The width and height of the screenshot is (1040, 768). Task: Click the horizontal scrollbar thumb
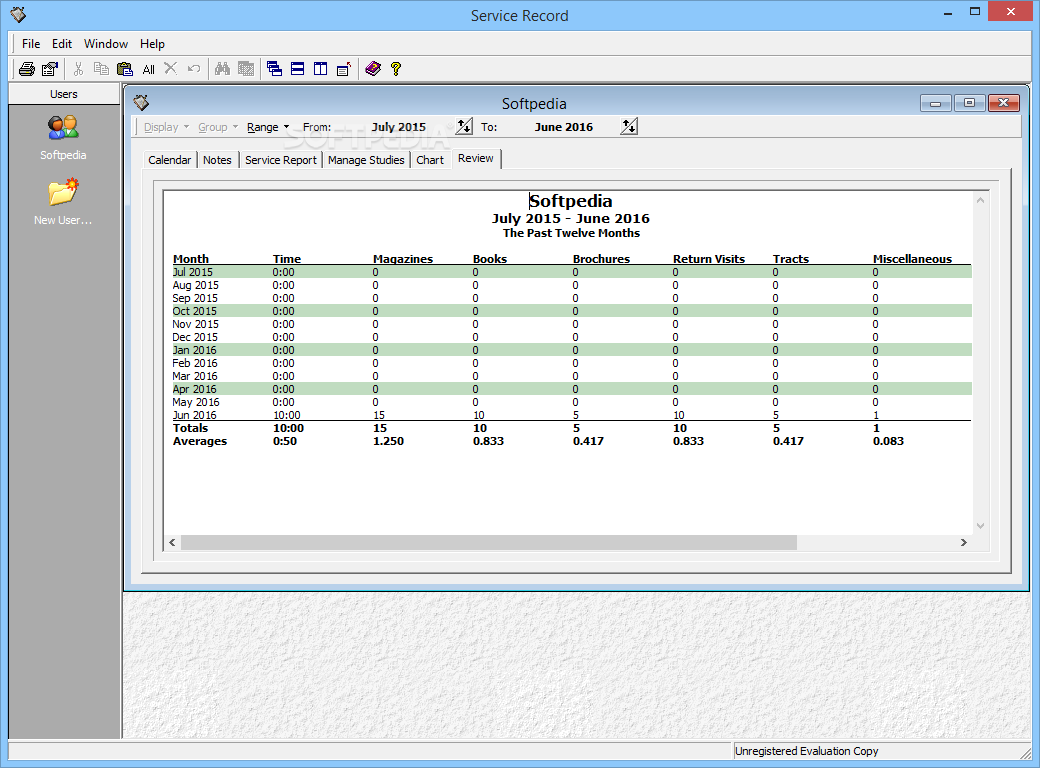pos(489,543)
